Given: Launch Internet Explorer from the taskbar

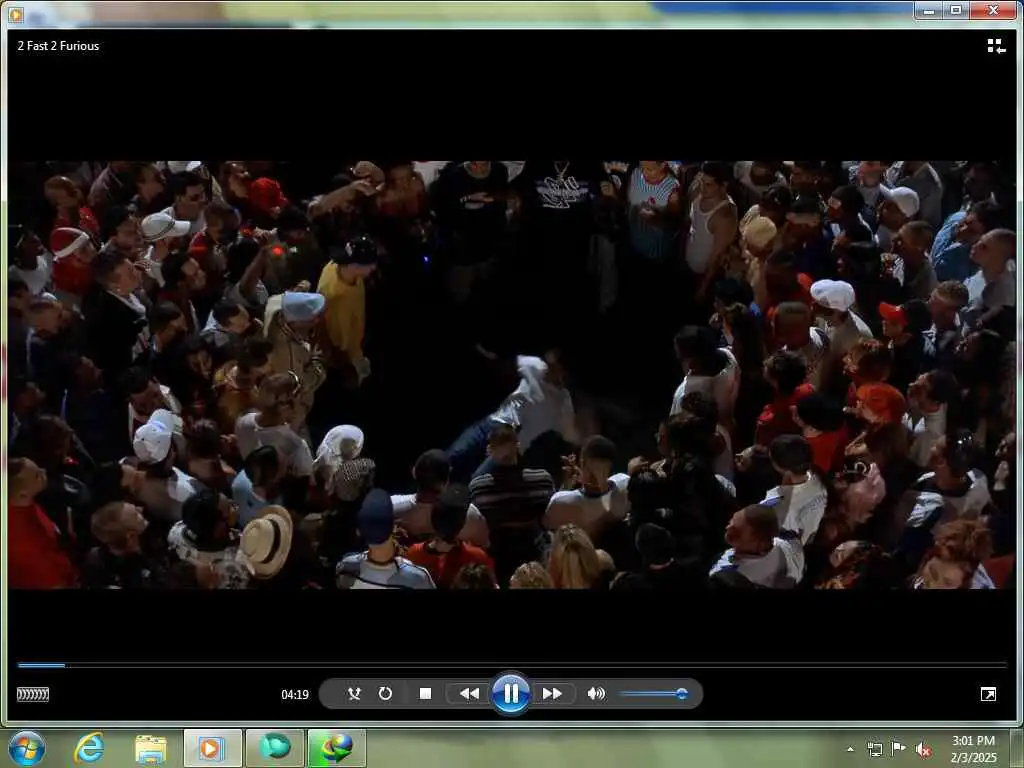Looking at the screenshot, I should click(x=89, y=748).
